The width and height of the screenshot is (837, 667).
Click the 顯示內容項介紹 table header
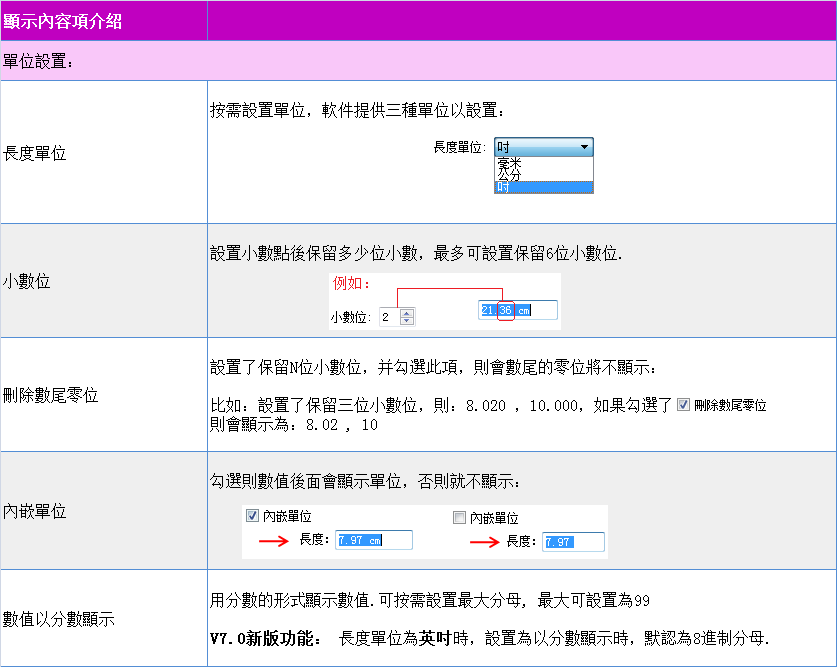coord(63,20)
